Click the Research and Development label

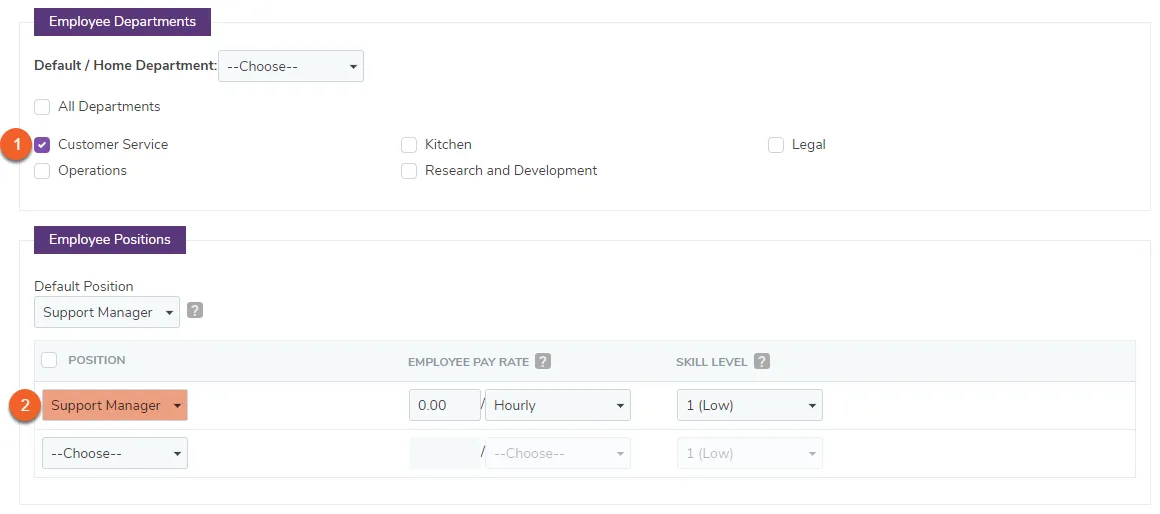(511, 171)
